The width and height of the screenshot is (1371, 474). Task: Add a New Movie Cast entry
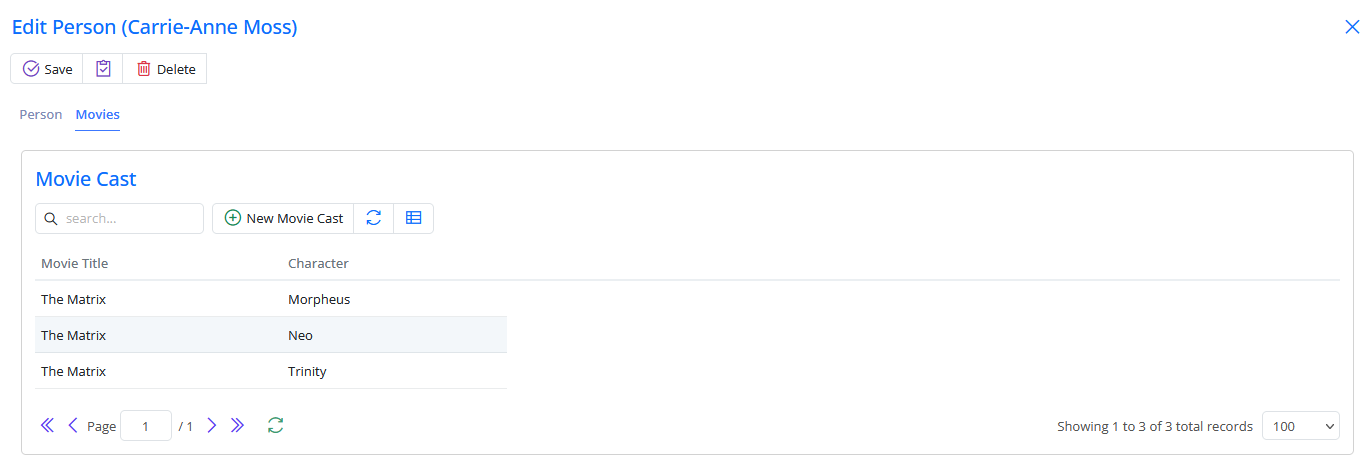pos(284,218)
